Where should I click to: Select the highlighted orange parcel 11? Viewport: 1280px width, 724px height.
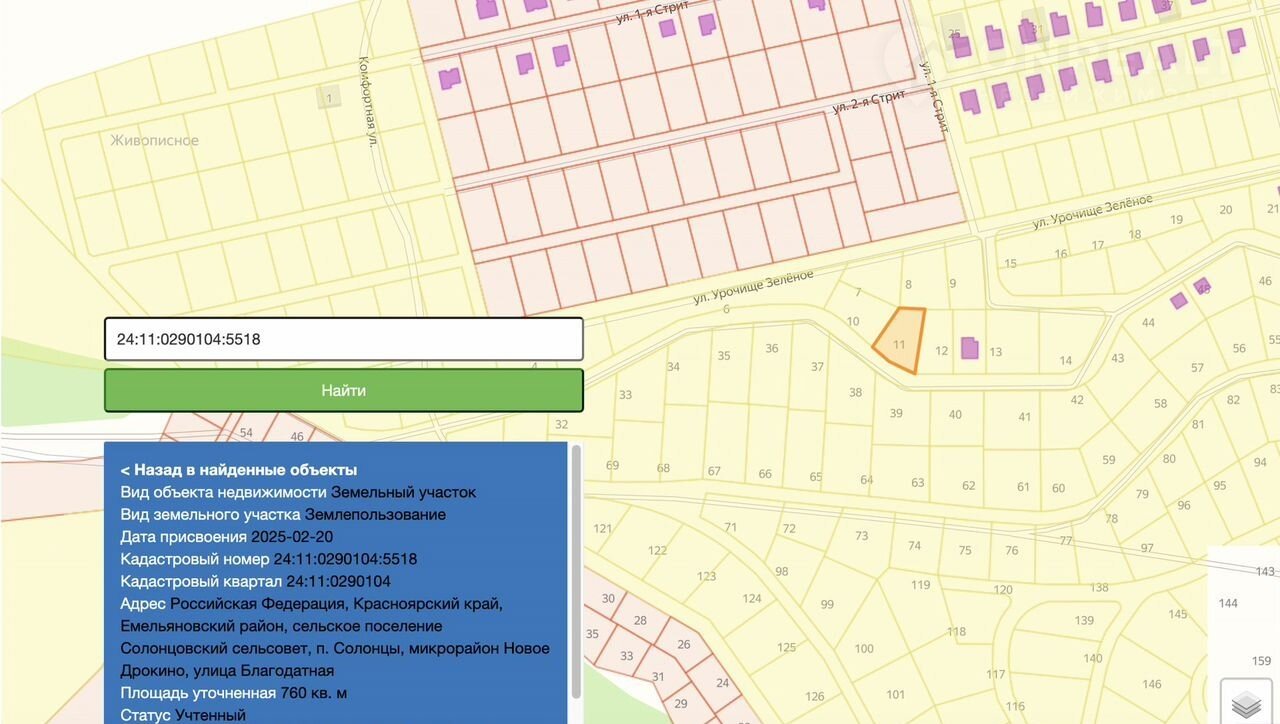click(900, 338)
